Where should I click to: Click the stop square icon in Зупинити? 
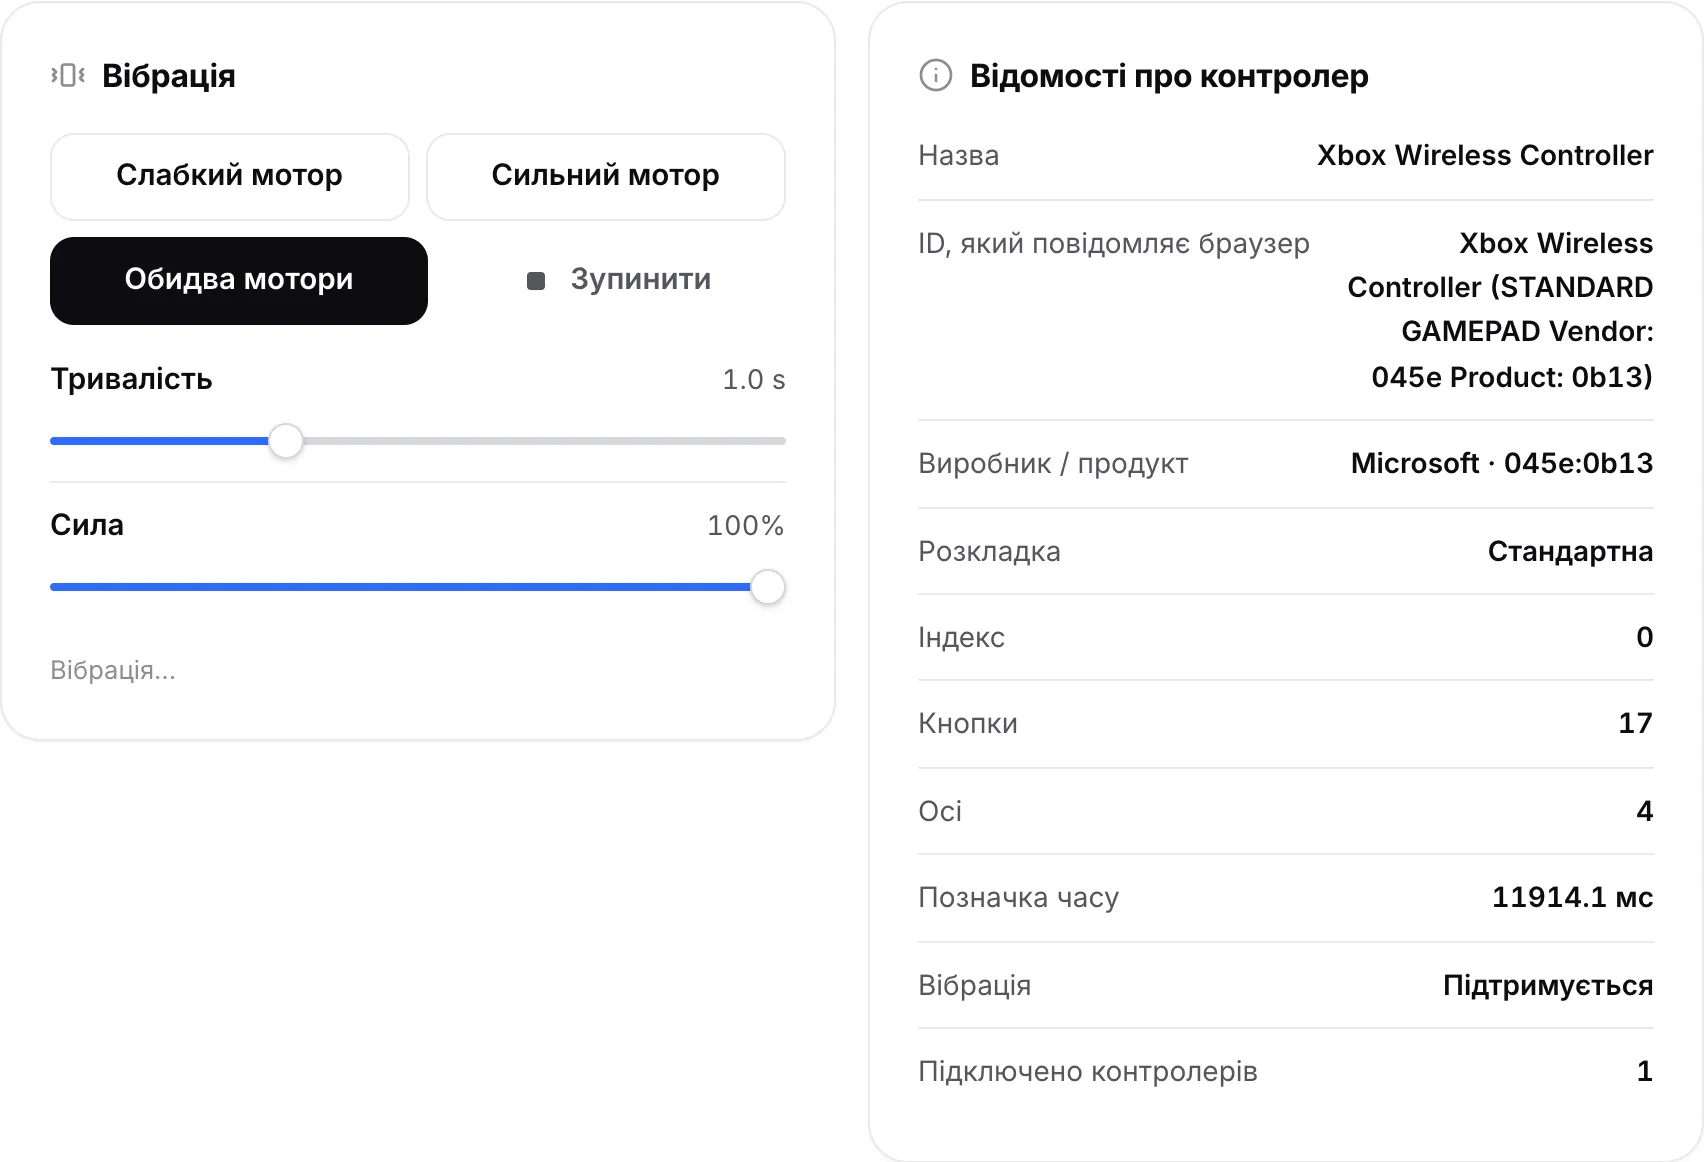(536, 281)
